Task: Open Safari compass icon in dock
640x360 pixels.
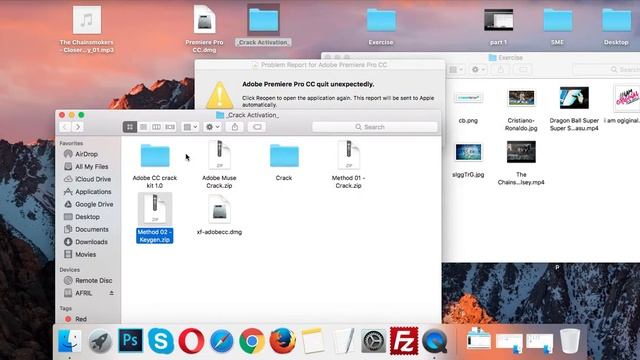Action: coord(222,340)
